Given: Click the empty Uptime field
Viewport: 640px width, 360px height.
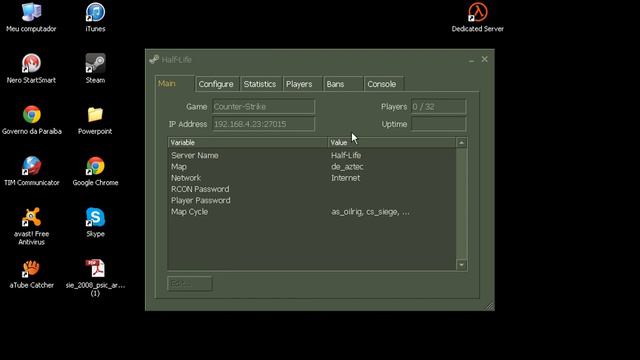Looking at the screenshot, I should pos(438,124).
